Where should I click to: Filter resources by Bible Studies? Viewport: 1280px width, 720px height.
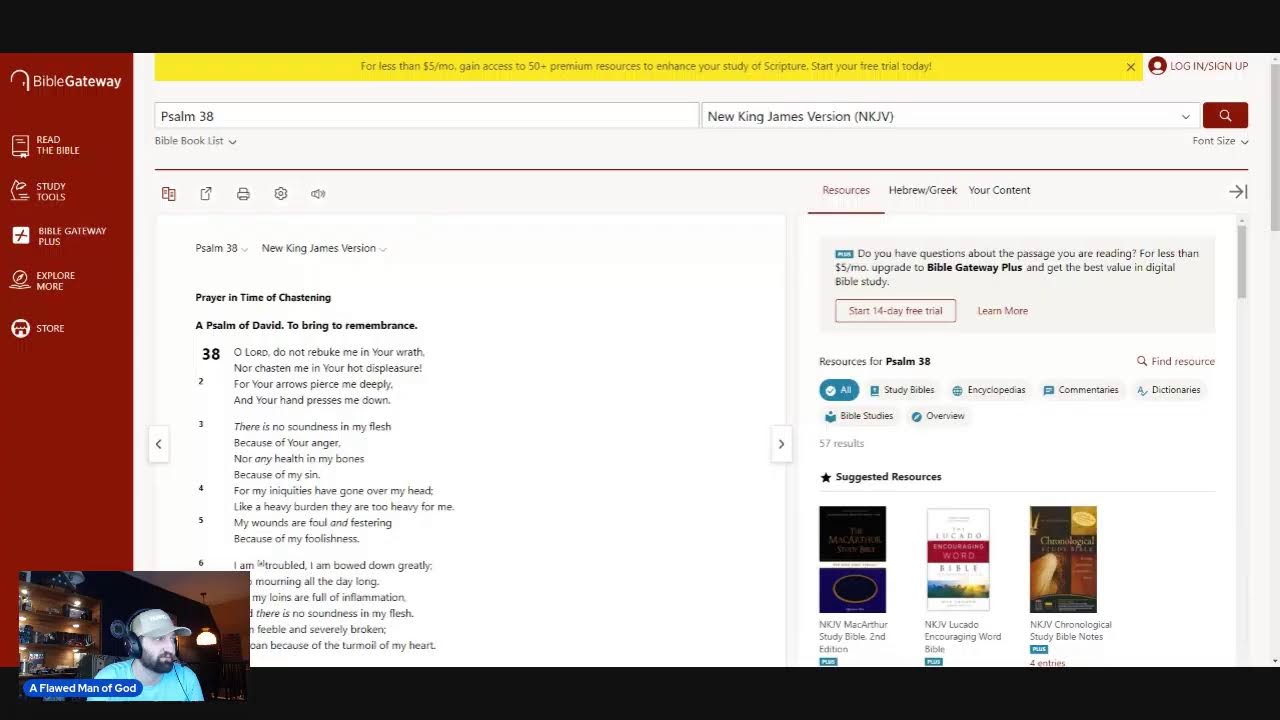859,416
